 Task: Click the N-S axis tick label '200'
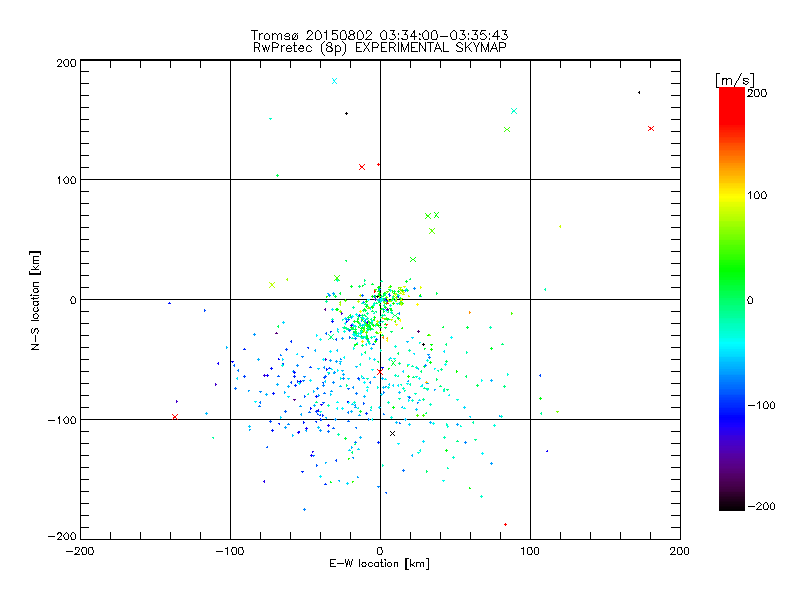click(66, 63)
